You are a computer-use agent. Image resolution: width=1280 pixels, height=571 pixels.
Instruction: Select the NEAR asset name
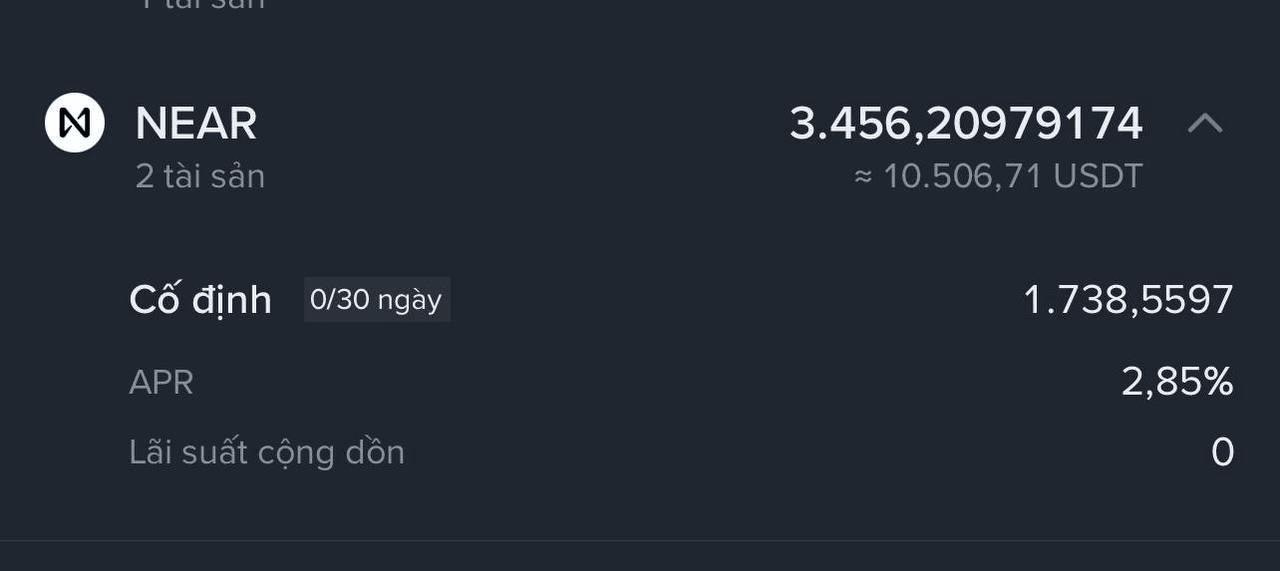tap(196, 123)
